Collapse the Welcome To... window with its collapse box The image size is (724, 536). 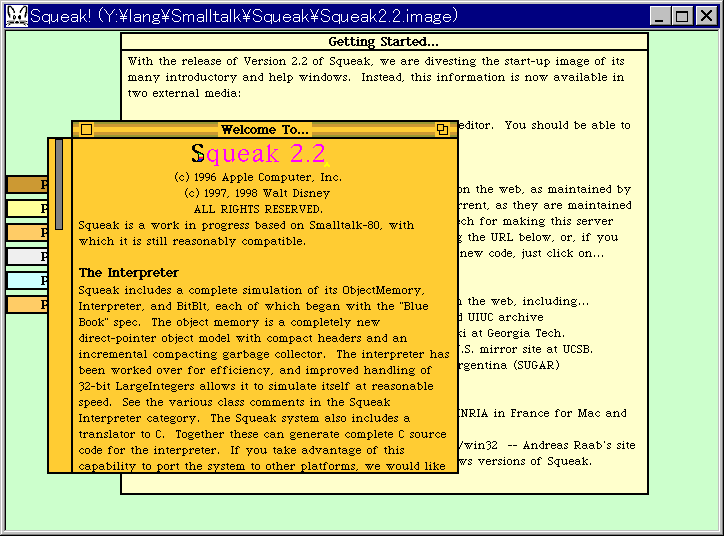(x=442, y=129)
